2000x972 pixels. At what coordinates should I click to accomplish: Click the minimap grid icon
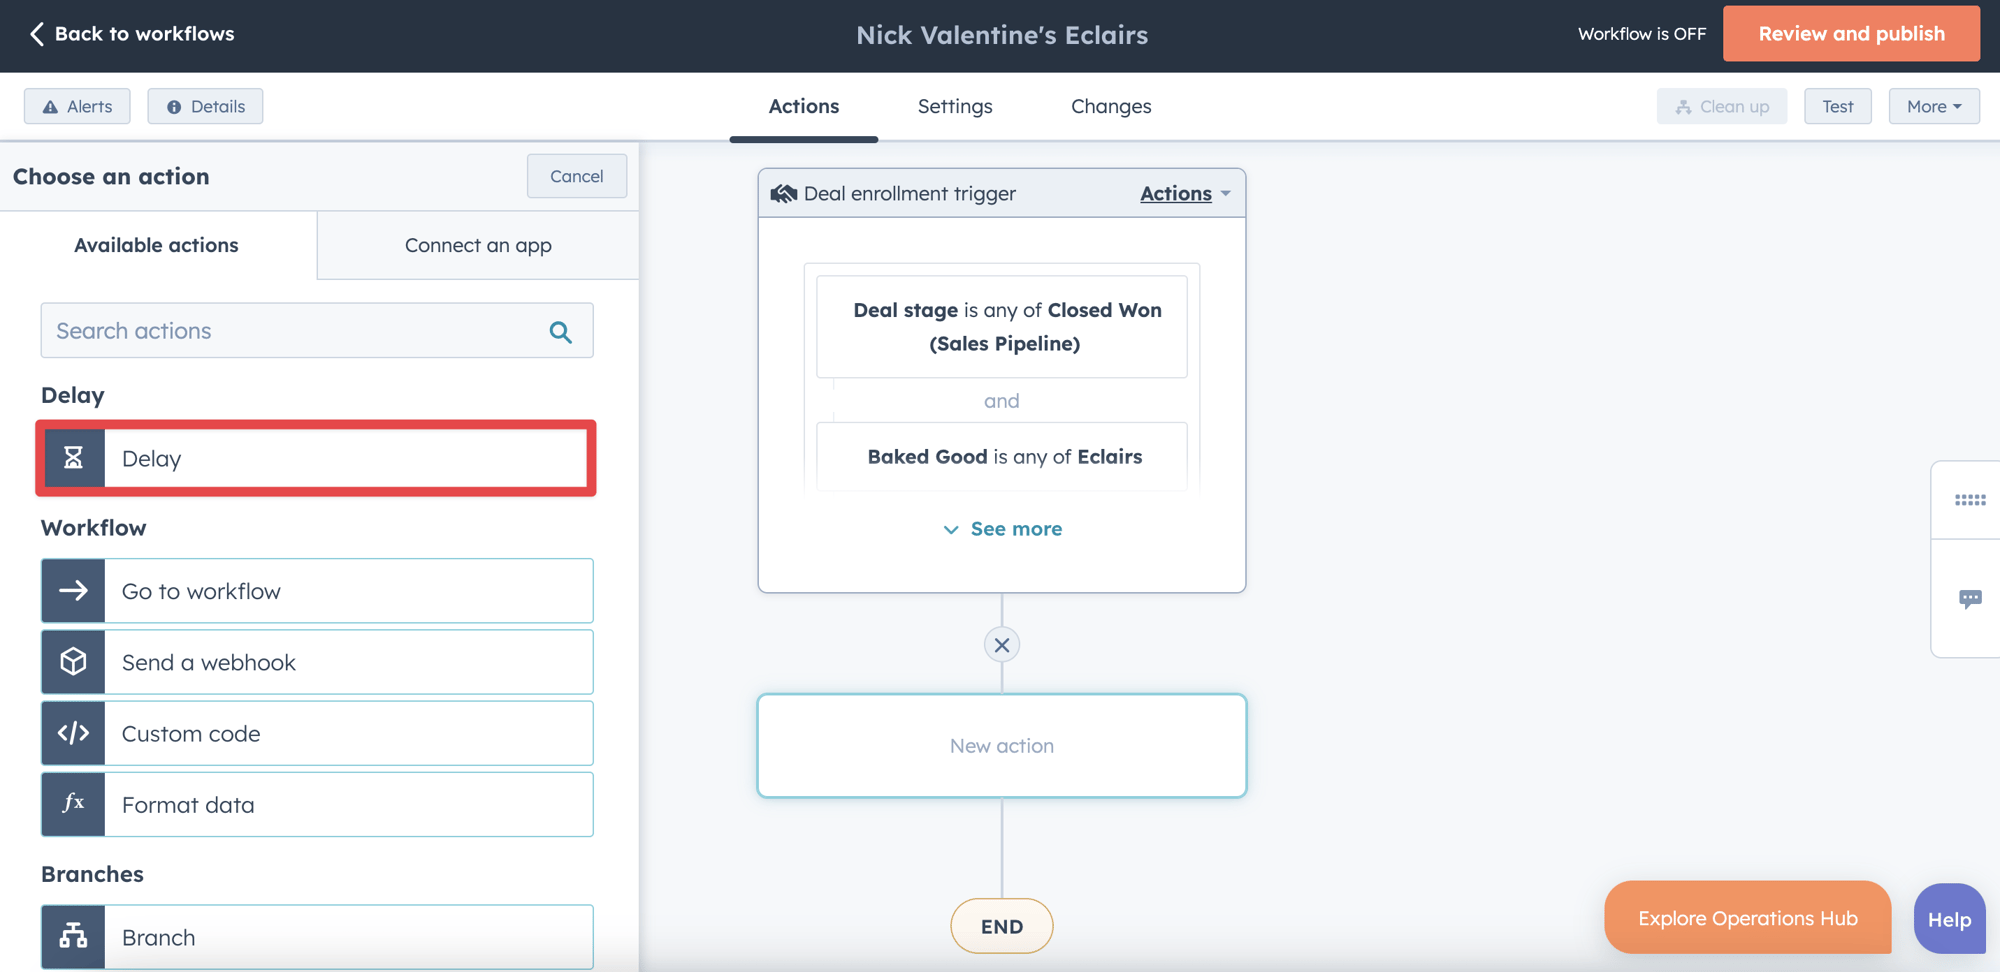coord(1967,500)
